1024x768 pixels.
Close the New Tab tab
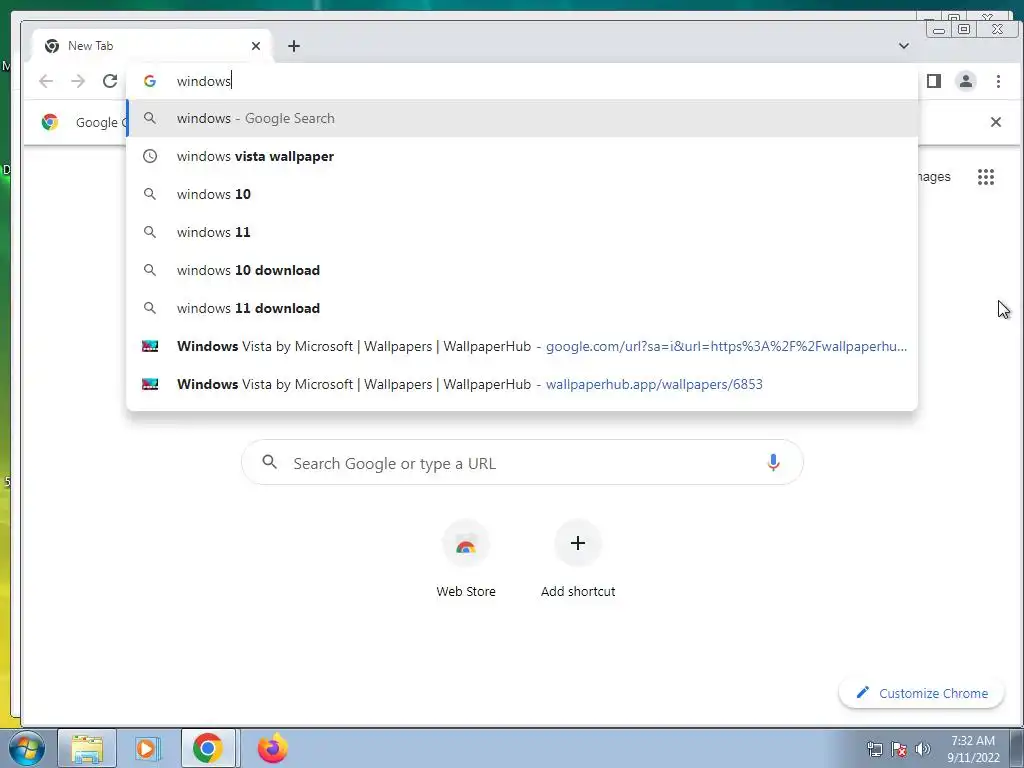[256, 46]
